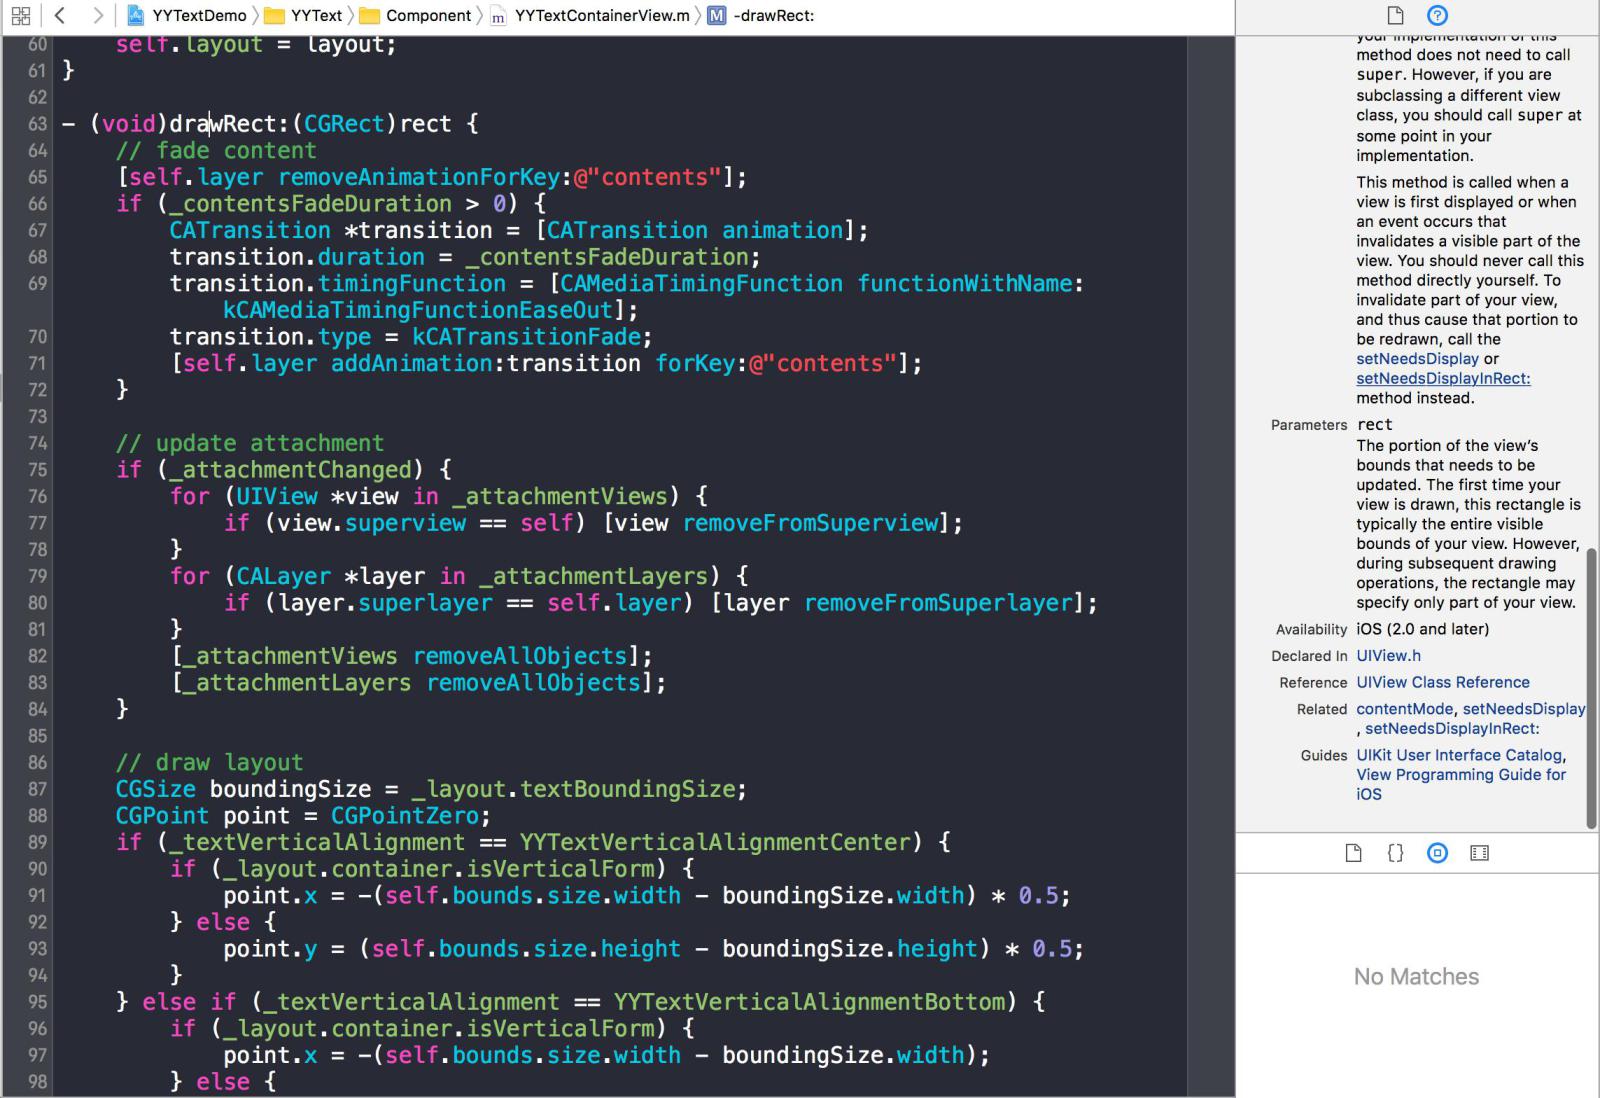Image resolution: width=1600 pixels, height=1098 pixels.
Task: Show the Media library
Action: [x=1479, y=853]
